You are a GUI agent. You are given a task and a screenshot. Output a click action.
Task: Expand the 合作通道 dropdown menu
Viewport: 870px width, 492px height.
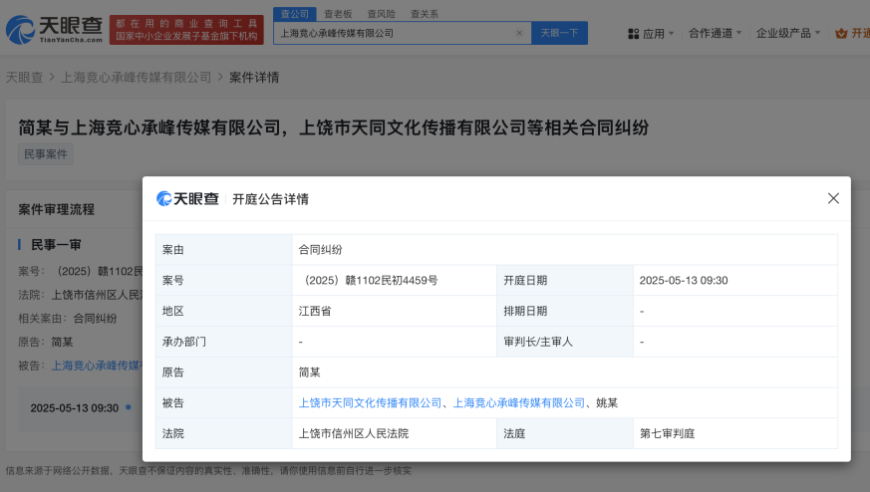click(715, 33)
